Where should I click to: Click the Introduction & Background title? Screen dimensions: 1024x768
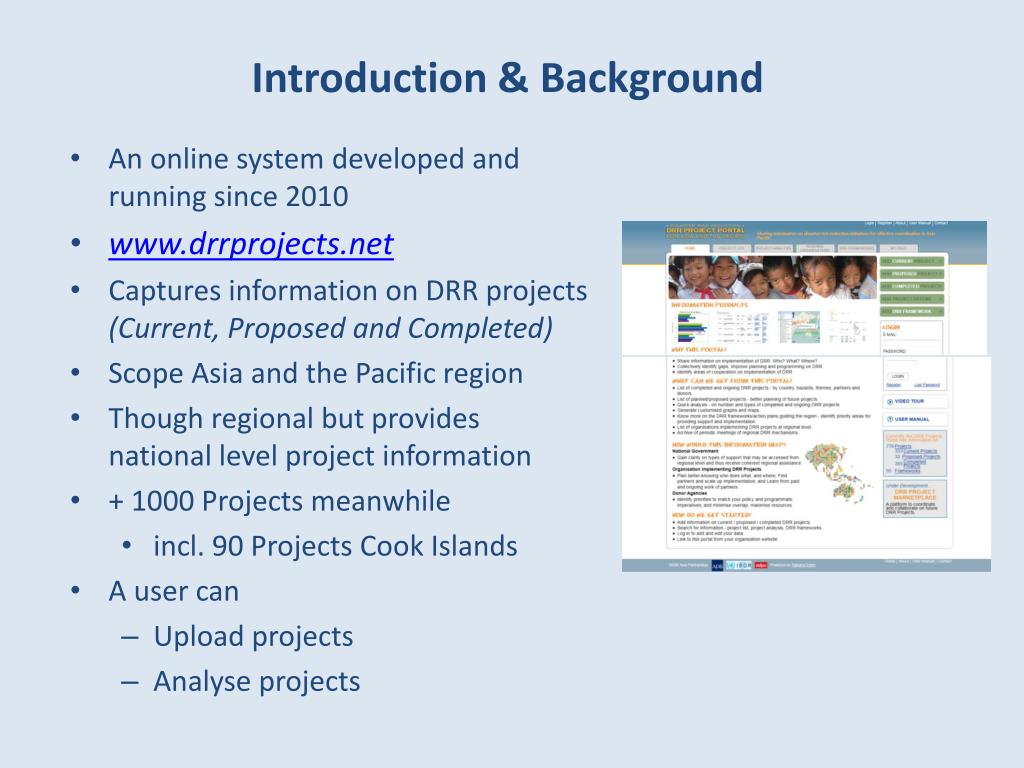coord(507,78)
